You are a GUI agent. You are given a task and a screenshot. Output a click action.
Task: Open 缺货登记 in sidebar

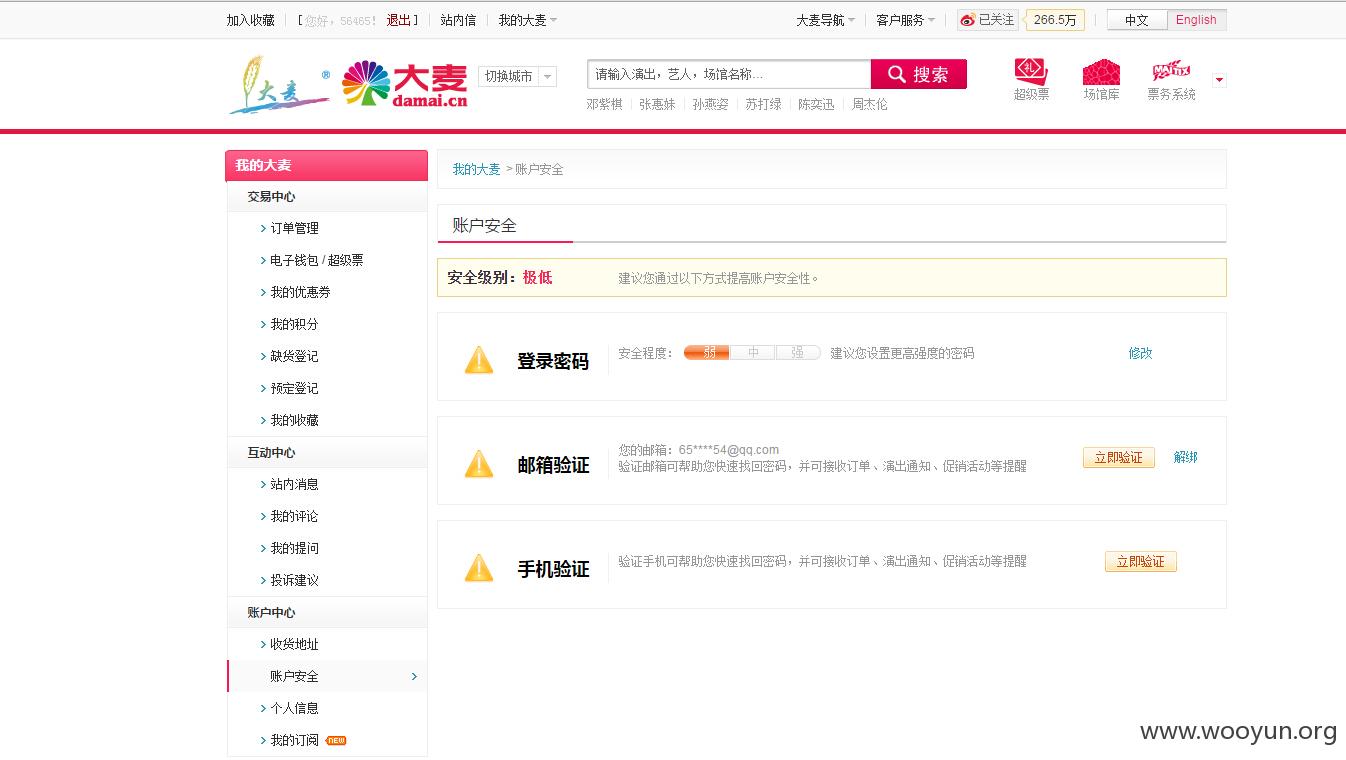[x=294, y=356]
